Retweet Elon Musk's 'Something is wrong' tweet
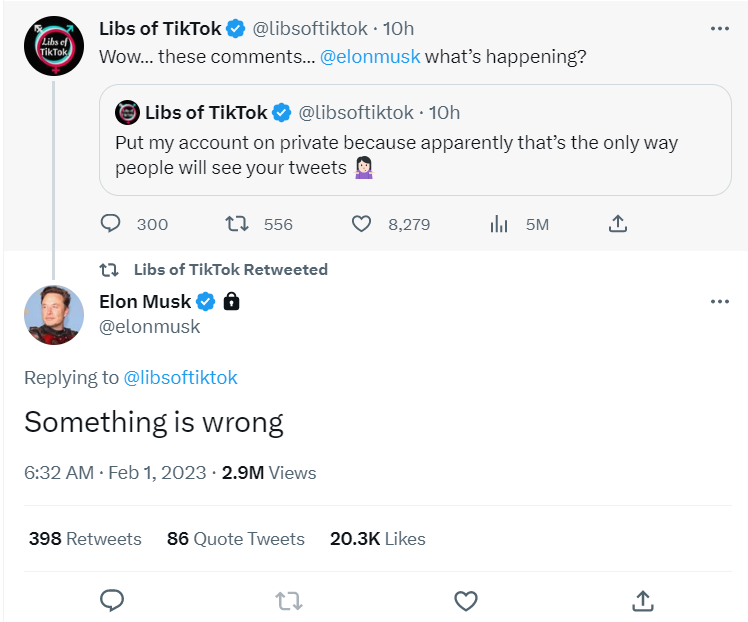Screen dimensions: 748x622 pyautogui.click(x=288, y=600)
